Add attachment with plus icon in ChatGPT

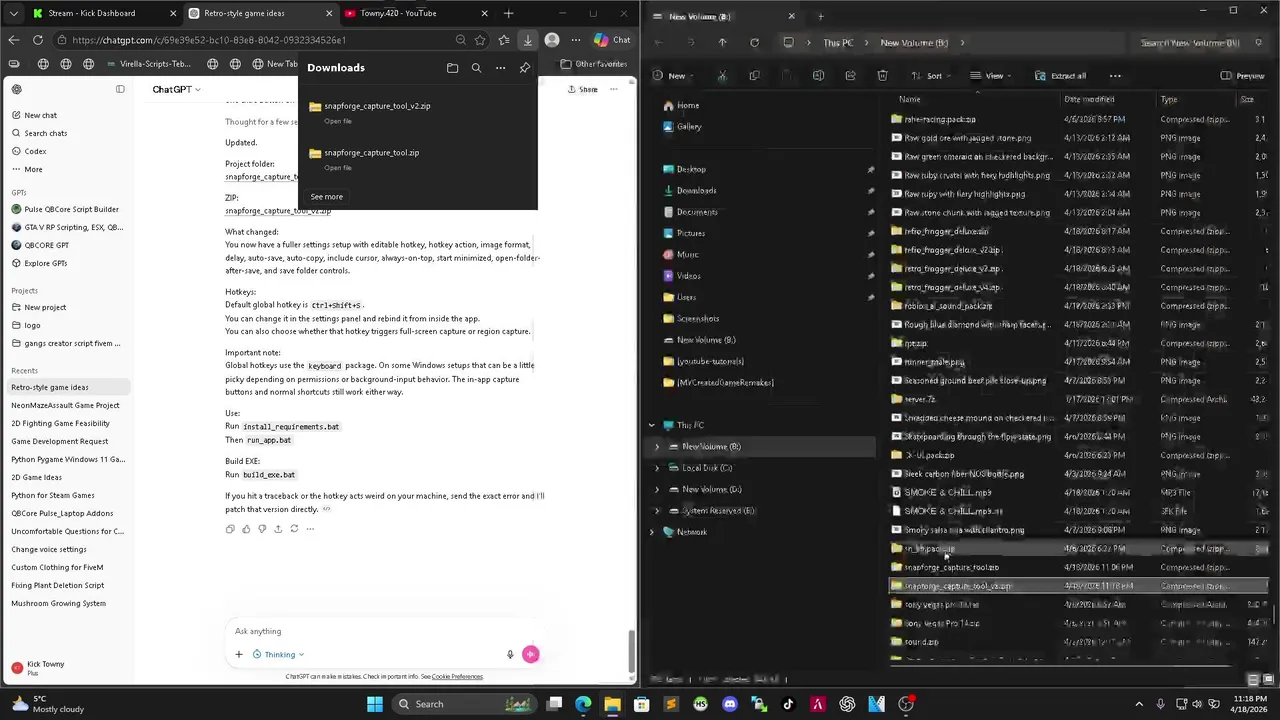239,655
